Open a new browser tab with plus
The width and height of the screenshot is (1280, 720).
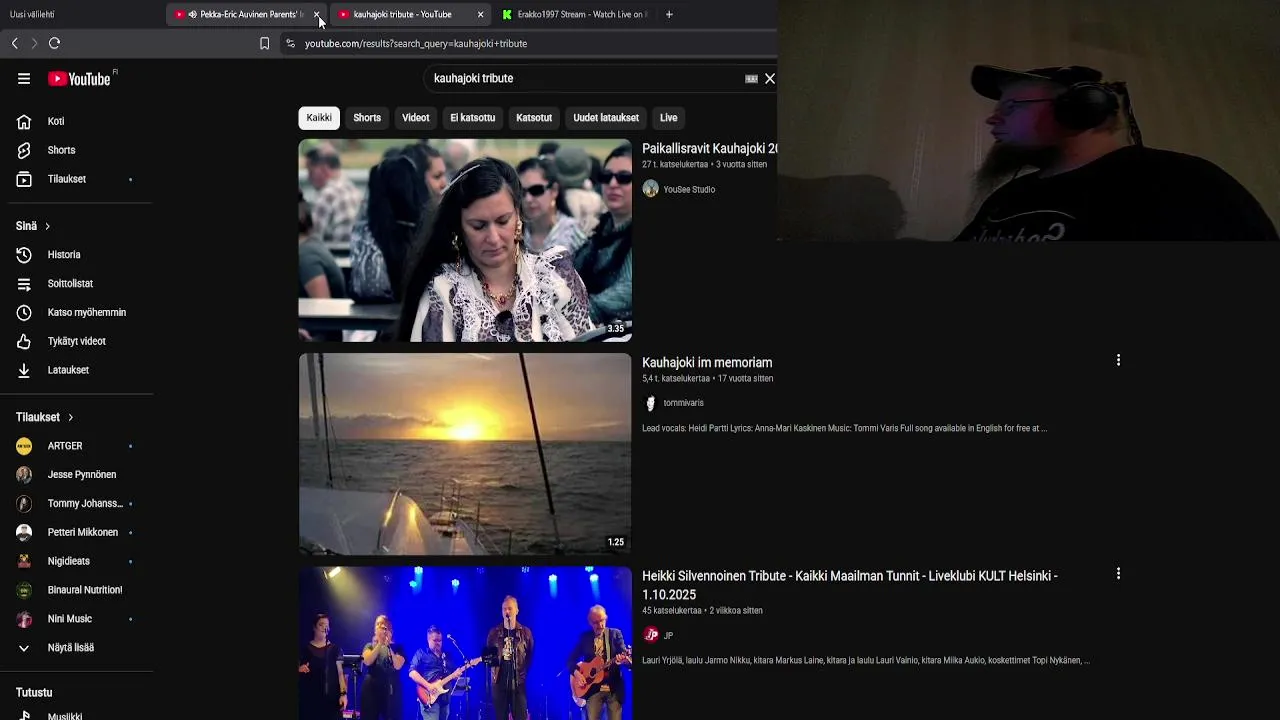(x=669, y=14)
